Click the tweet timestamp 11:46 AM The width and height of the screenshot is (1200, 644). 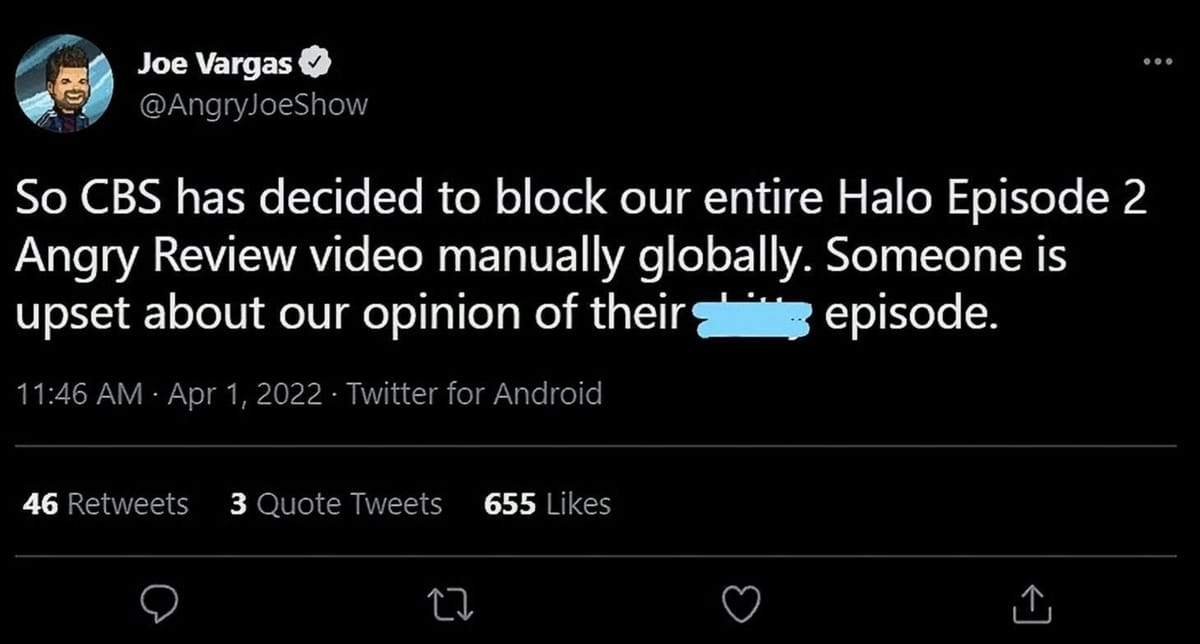81,393
